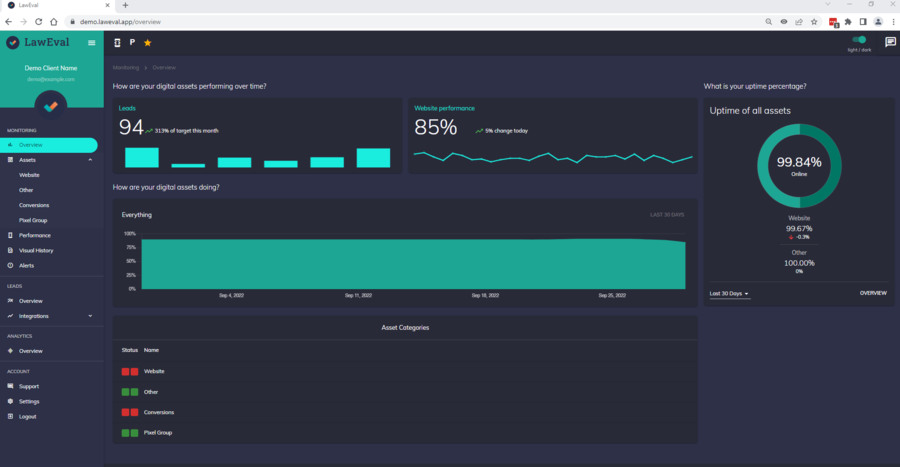Viewport: 900px width, 467px height.
Task: Open the Last 30 Days dropdown
Action: (x=729, y=294)
